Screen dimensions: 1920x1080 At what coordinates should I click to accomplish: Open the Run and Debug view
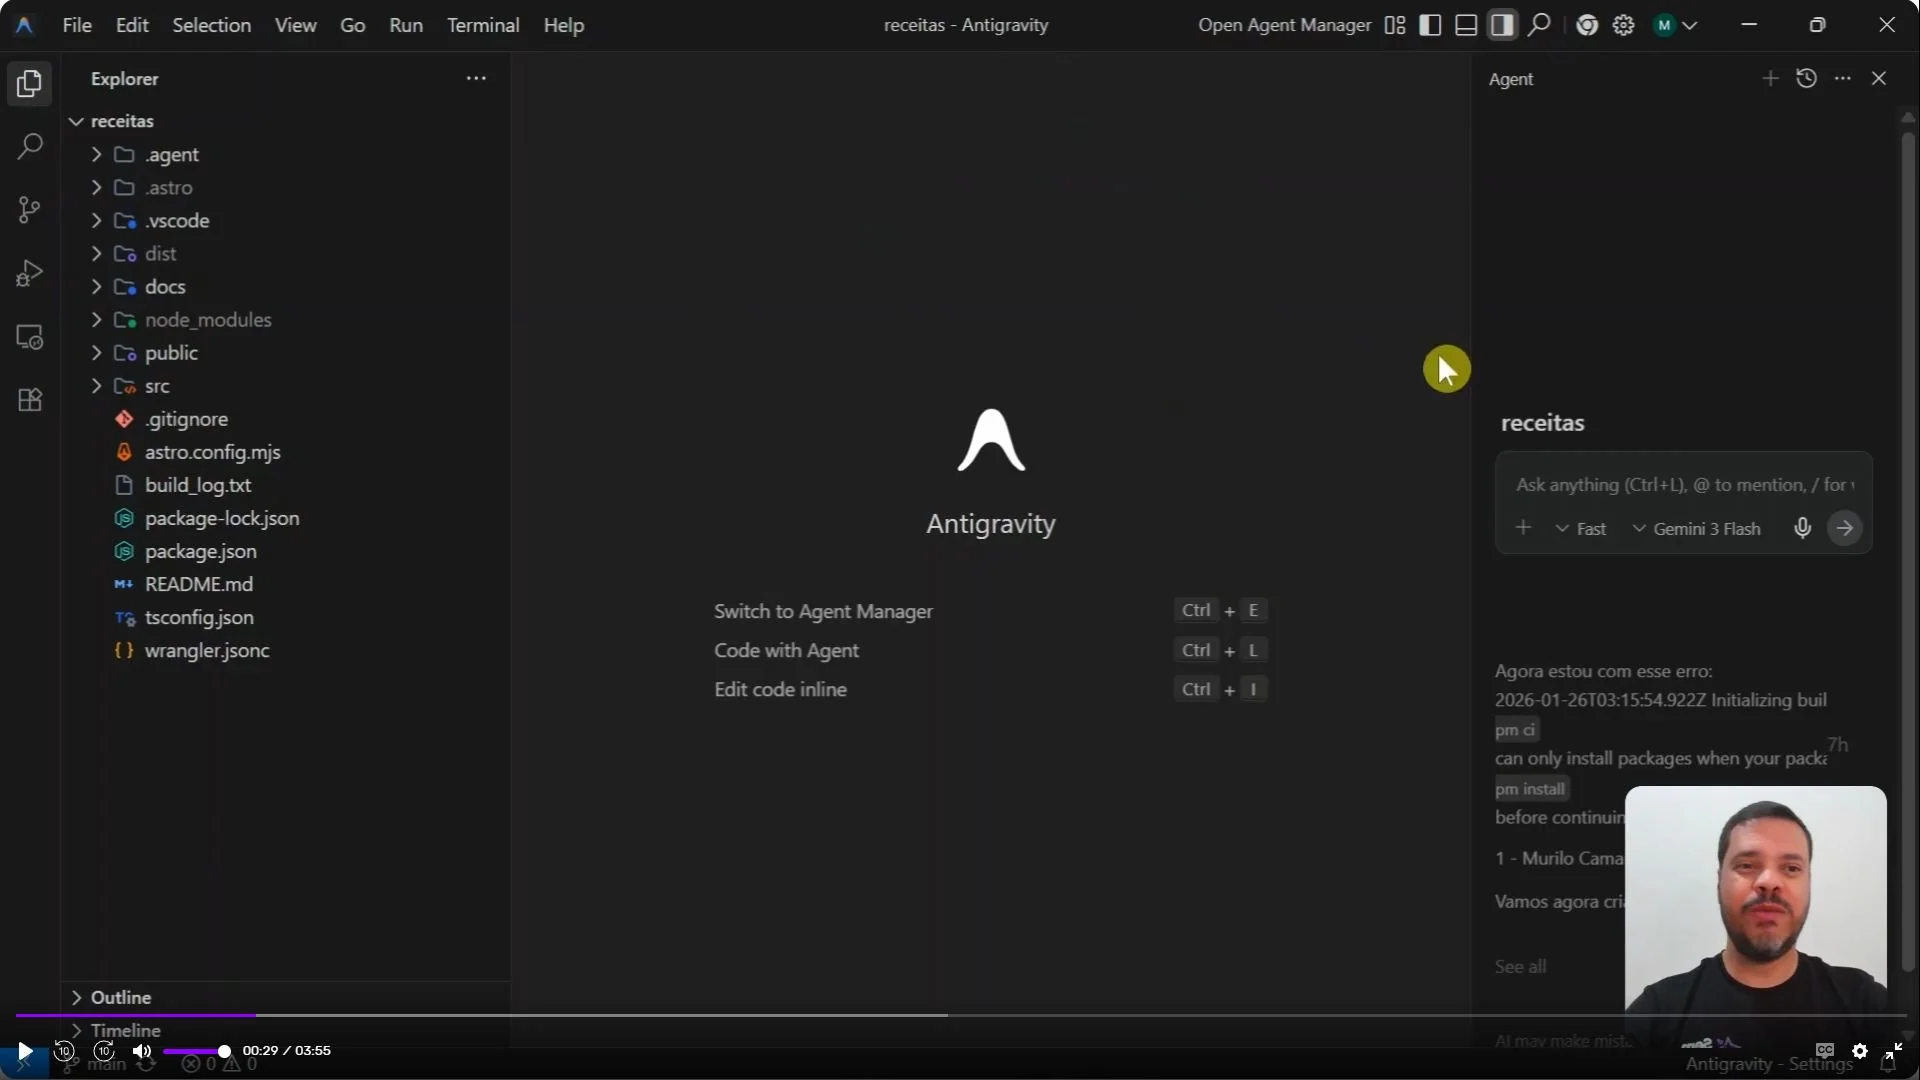[30, 273]
